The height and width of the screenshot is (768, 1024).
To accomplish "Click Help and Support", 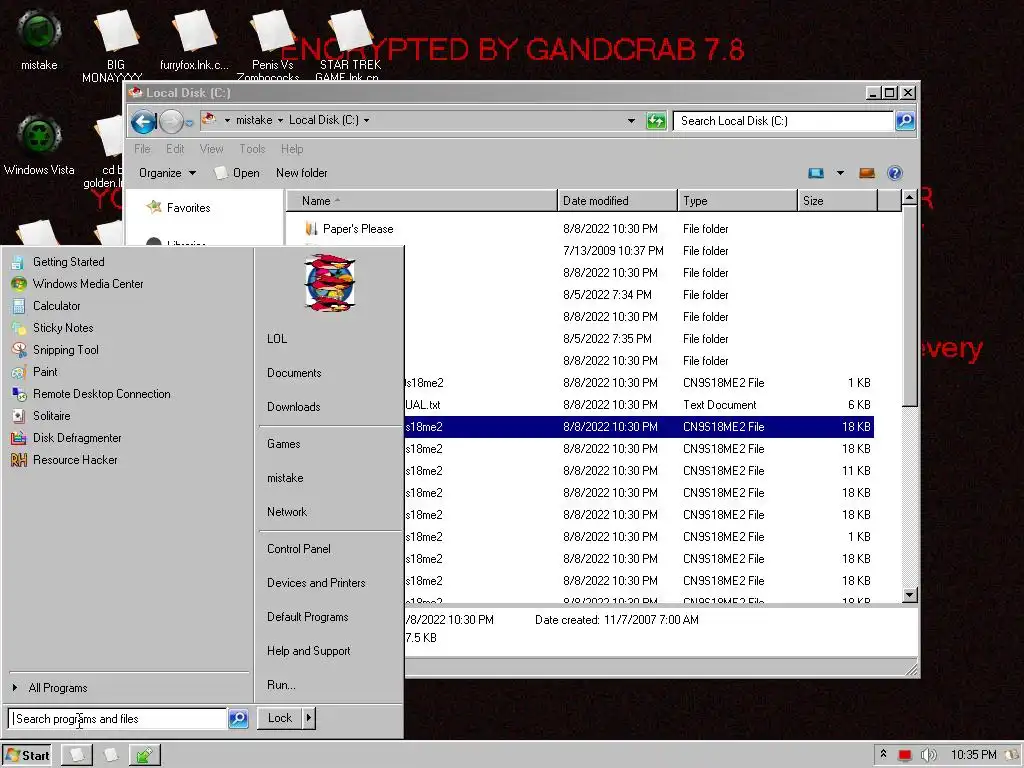I will pyautogui.click(x=308, y=651).
